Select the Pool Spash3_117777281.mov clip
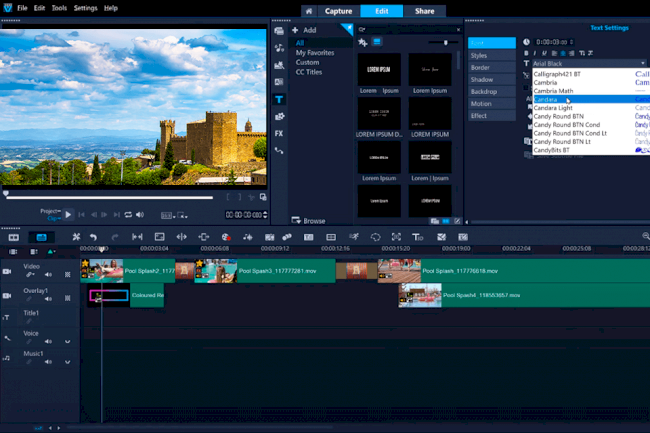 point(265,271)
